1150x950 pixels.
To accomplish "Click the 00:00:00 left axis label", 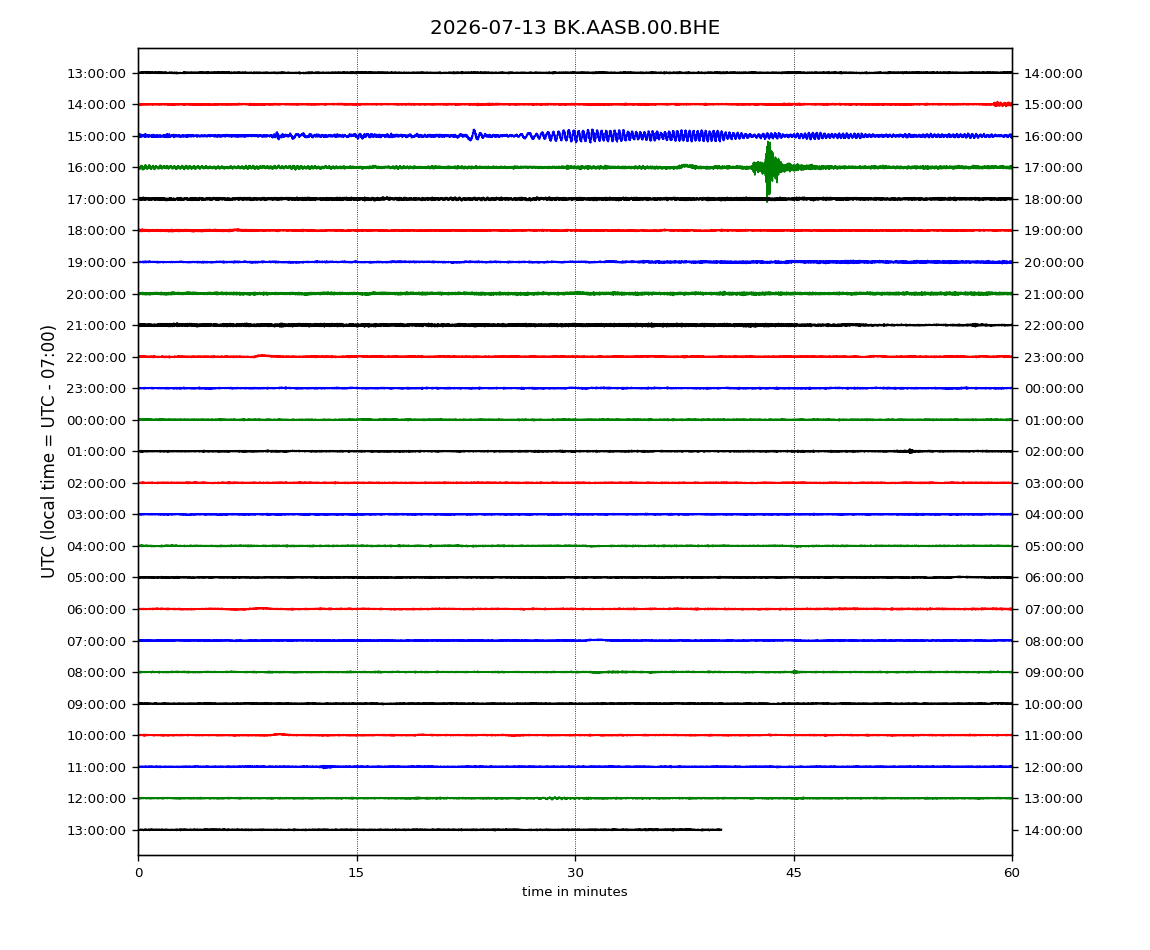I will point(96,420).
